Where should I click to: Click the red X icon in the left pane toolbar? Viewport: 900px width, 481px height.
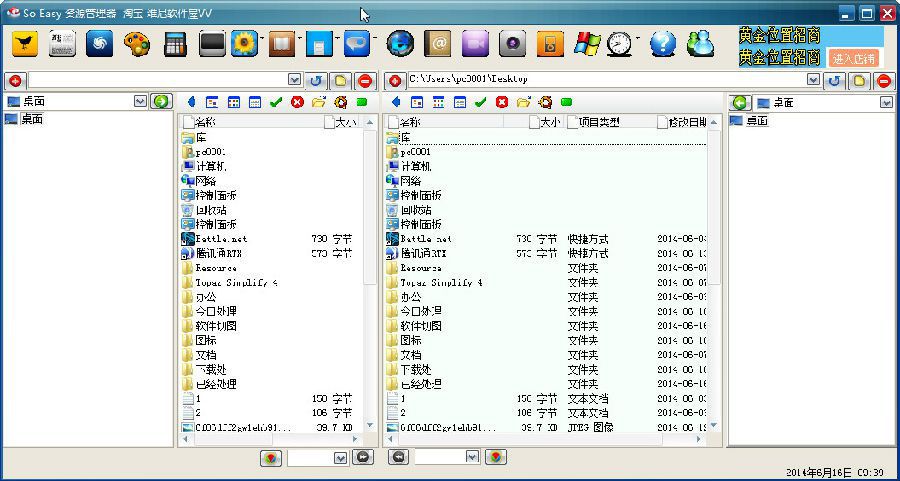pyautogui.click(x=297, y=102)
